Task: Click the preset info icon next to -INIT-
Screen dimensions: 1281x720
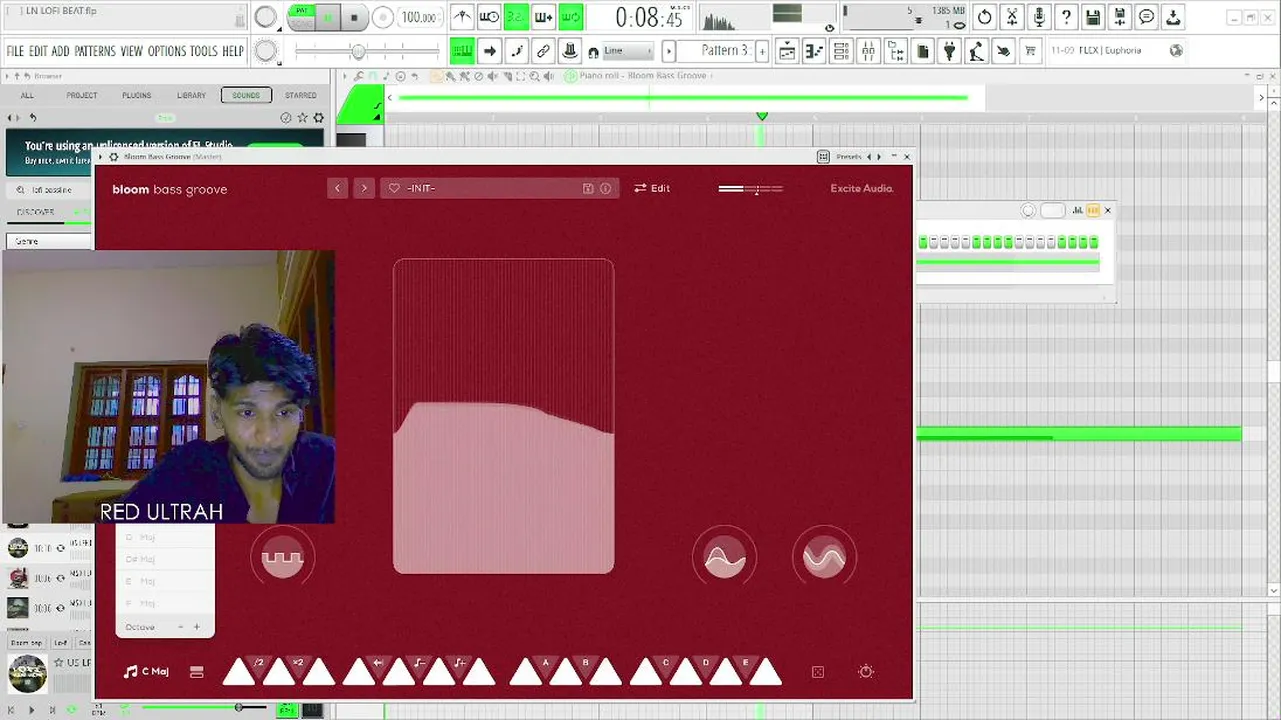Action: point(605,188)
